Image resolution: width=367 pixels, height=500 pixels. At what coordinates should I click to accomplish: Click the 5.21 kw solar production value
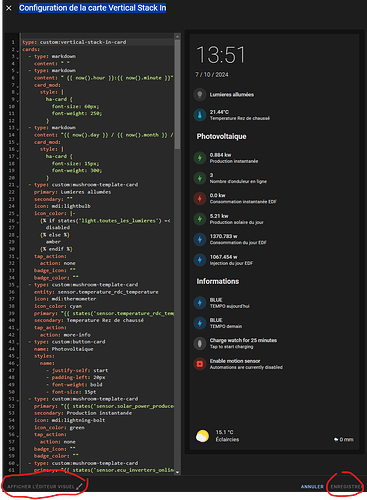(219, 216)
